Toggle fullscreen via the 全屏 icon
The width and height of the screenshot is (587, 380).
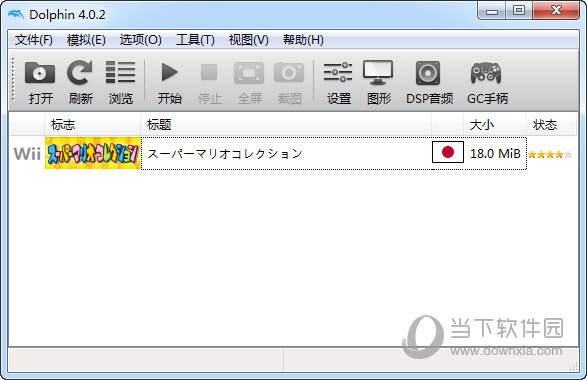tap(249, 82)
